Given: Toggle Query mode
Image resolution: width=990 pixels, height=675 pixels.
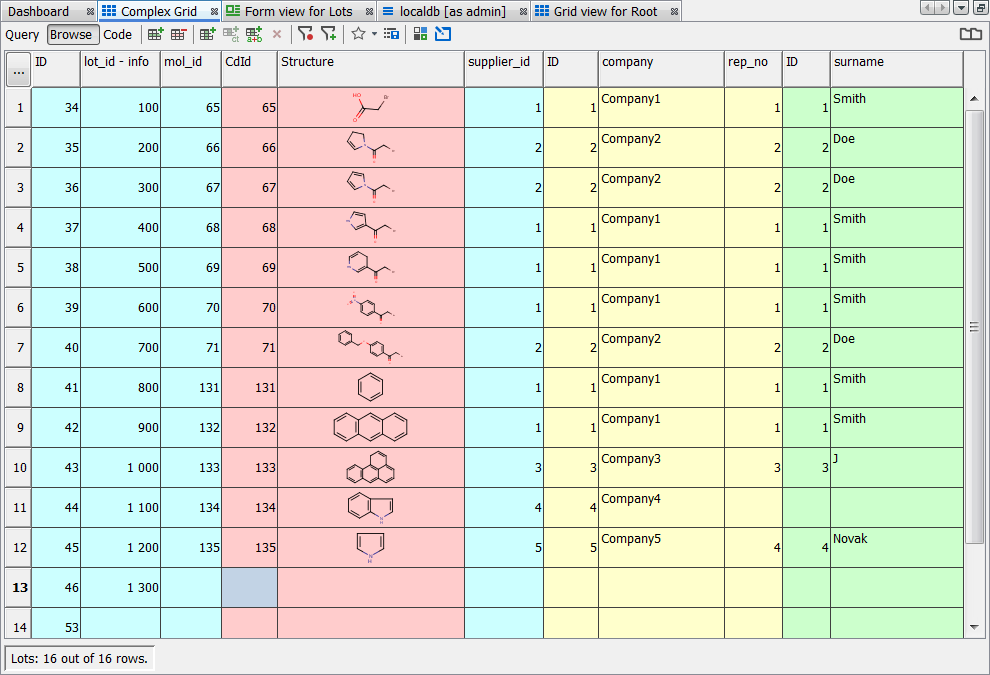Looking at the screenshot, I should point(22,34).
